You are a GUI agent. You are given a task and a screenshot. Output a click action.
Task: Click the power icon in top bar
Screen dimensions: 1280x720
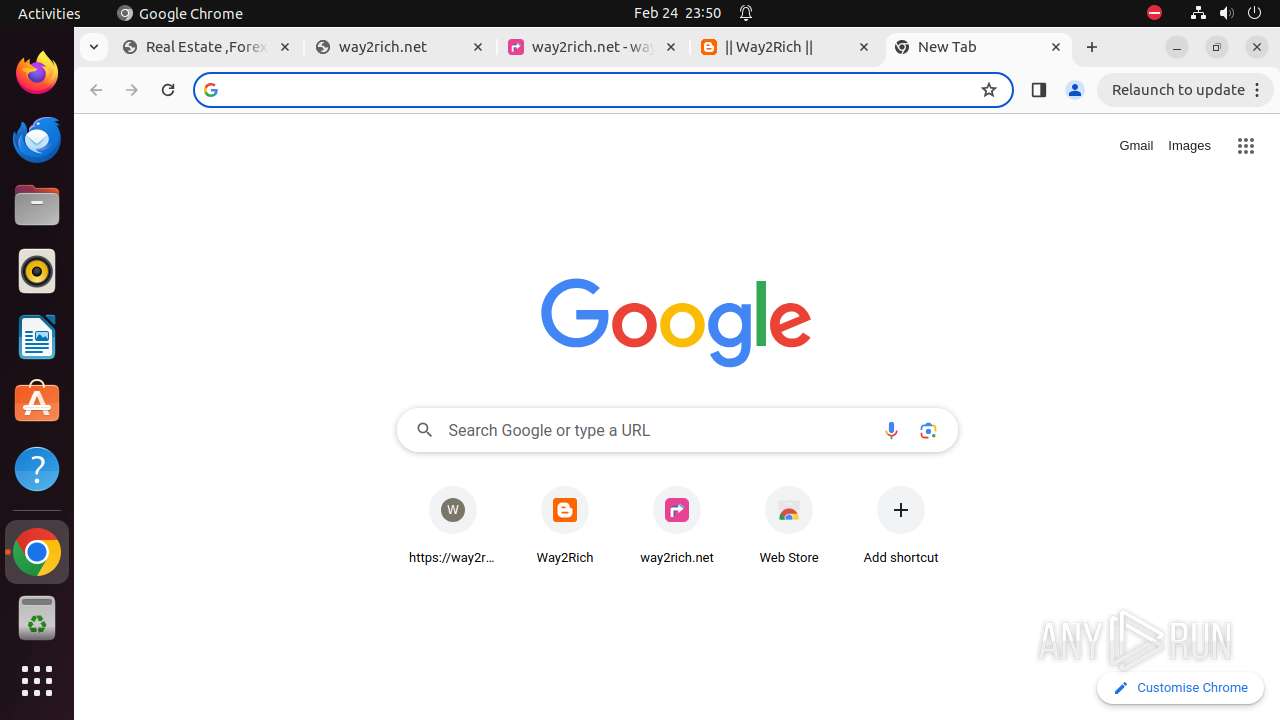(1255, 13)
